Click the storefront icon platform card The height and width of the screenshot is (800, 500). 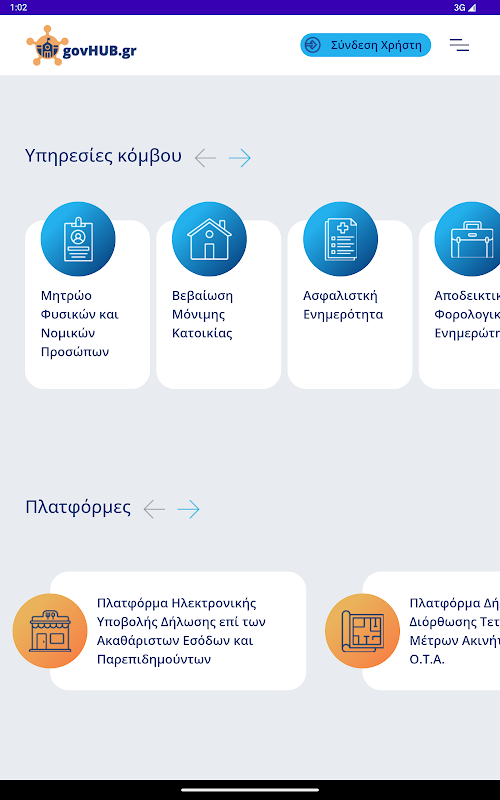(50, 631)
